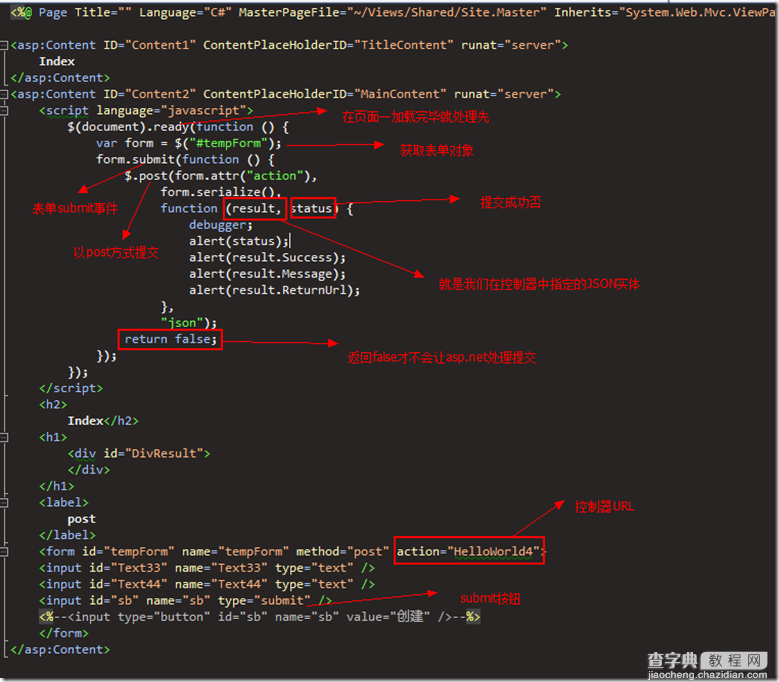Click the return false; statement
This screenshot has height=682, width=779.
[x=170, y=340]
